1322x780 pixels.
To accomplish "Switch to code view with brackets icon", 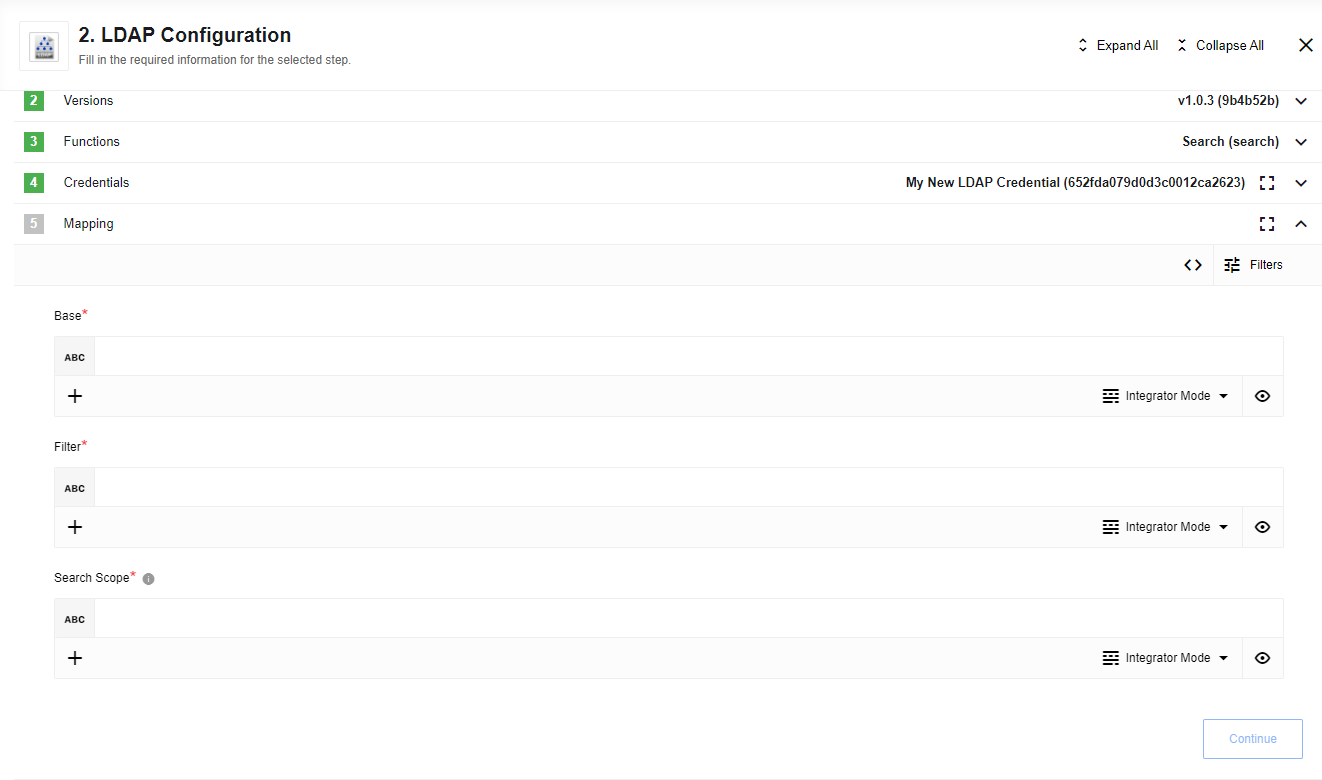I will [x=1193, y=265].
